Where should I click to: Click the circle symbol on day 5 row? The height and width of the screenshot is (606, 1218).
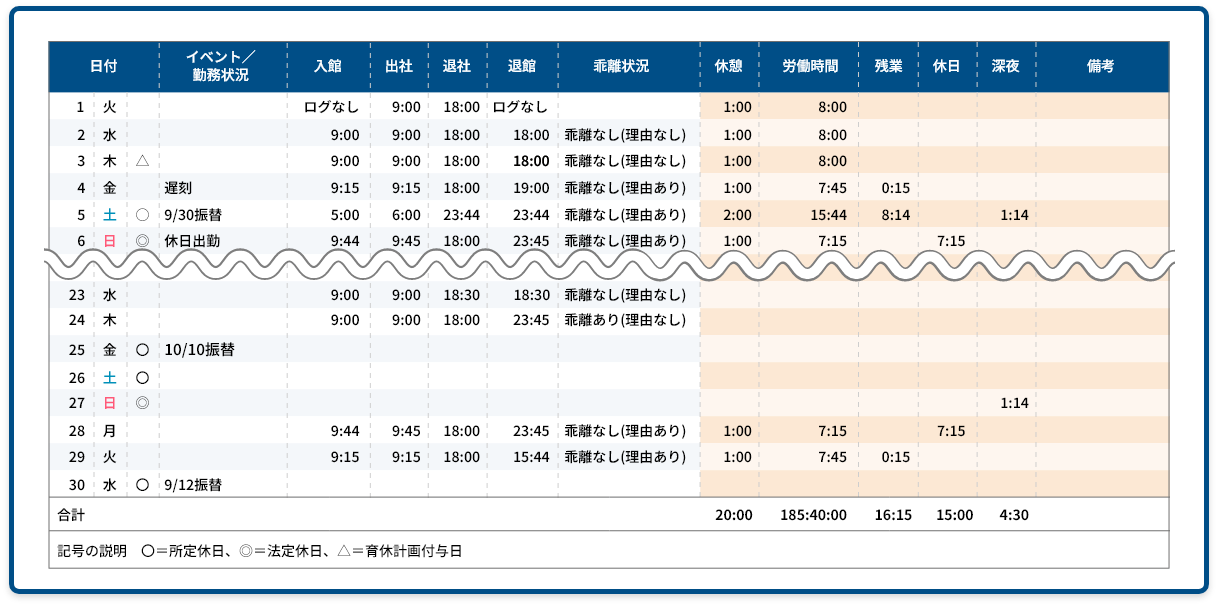tap(142, 215)
